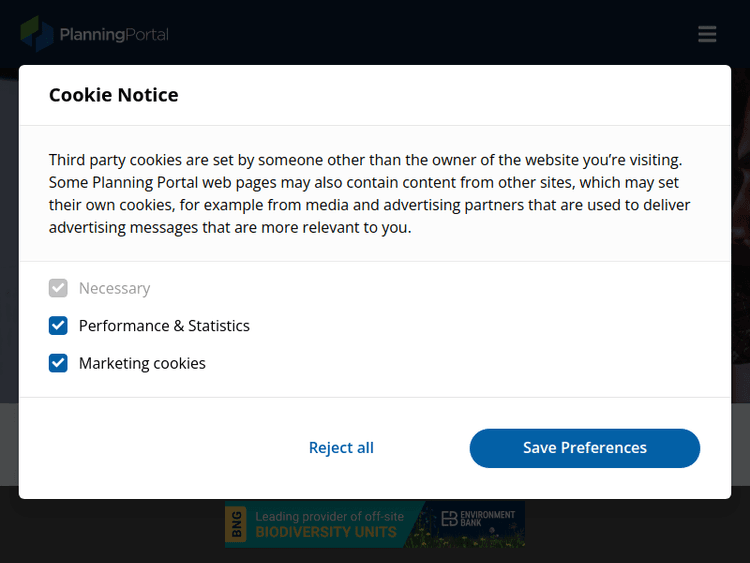The image size is (750, 563).
Task: Select the Cookie Notice heading
Action: pyautogui.click(x=114, y=95)
